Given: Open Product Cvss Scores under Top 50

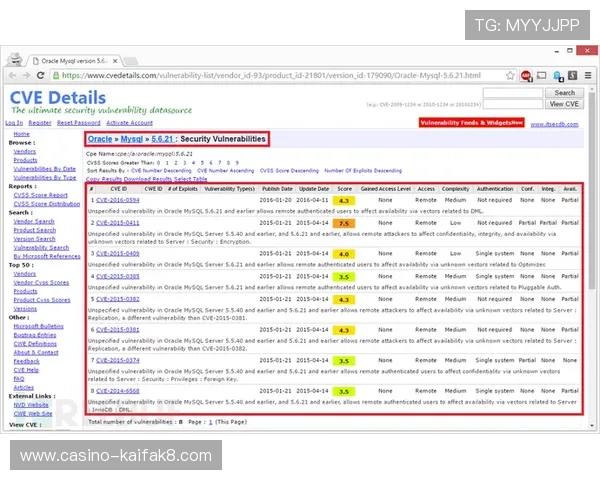Looking at the screenshot, I should tap(42, 300).
